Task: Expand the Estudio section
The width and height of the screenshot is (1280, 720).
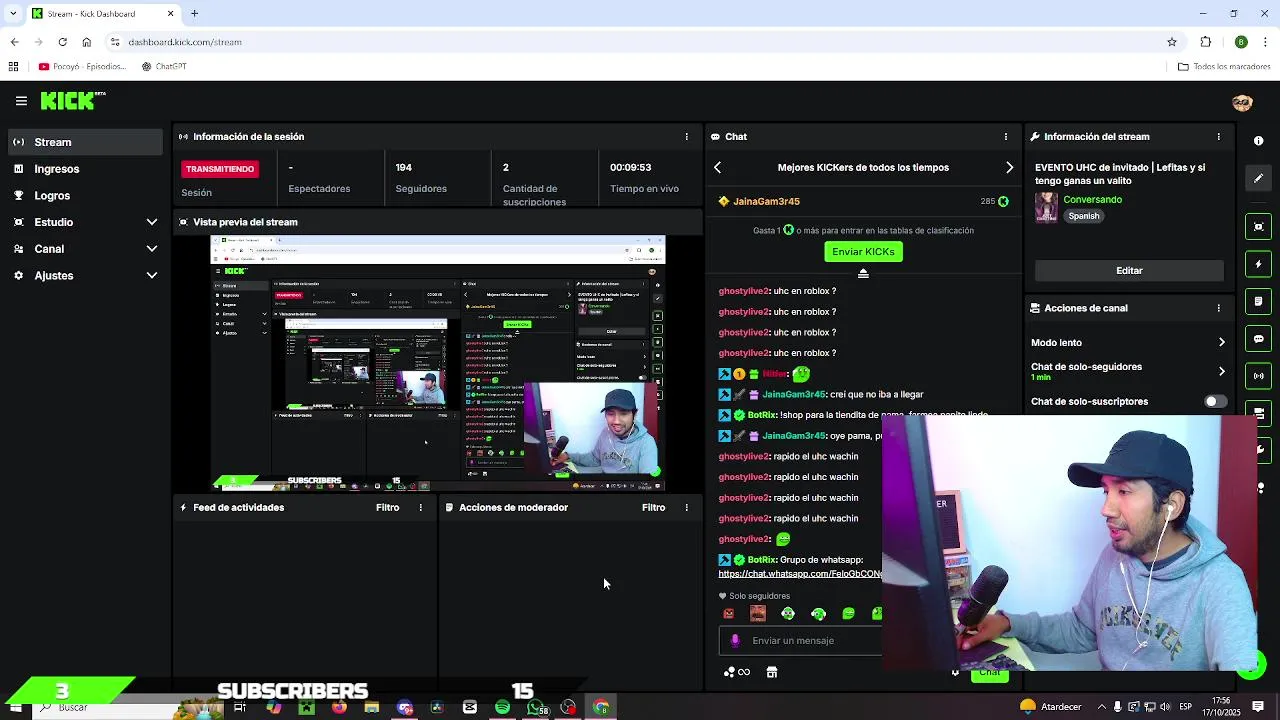Action: point(84,222)
